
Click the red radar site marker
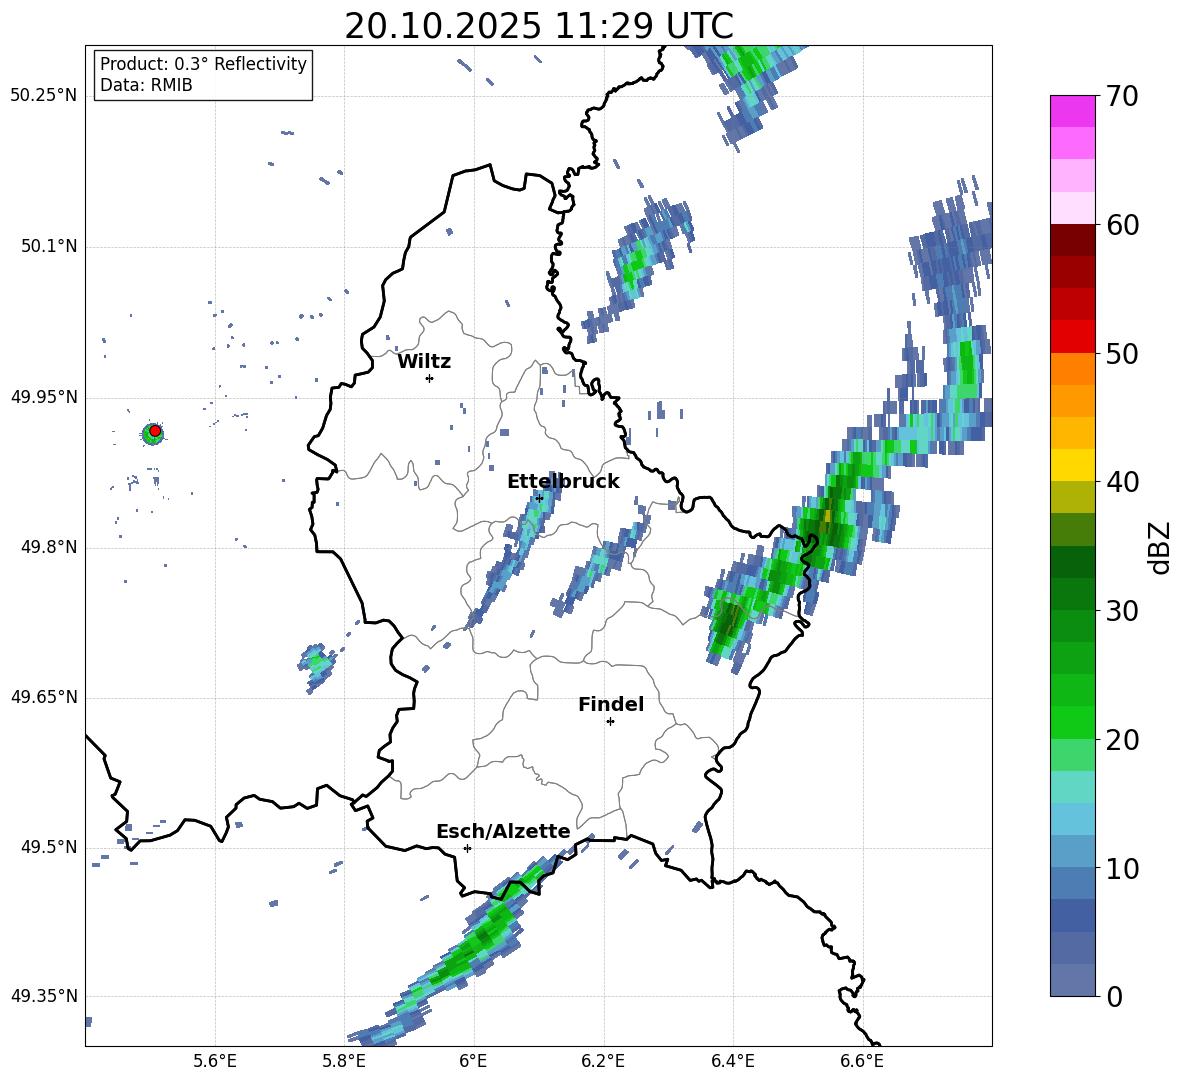pyautogui.click(x=155, y=431)
